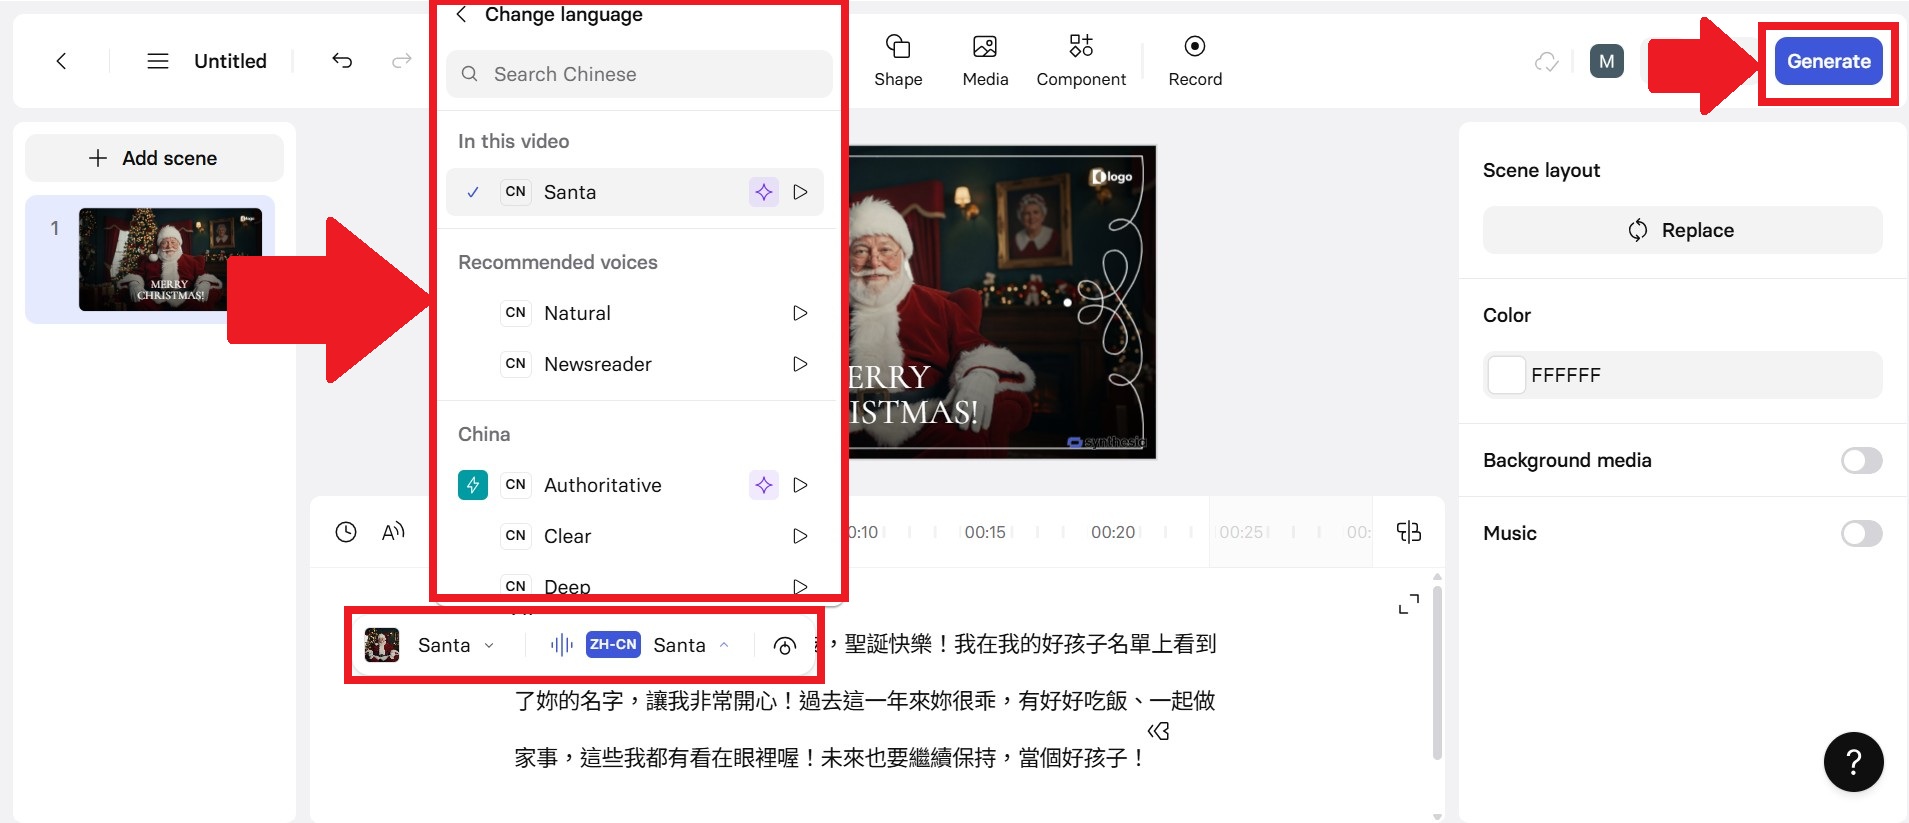Click the sparkle icon on Authoritative row
Viewport: 1909px width, 823px height.
point(764,485)
